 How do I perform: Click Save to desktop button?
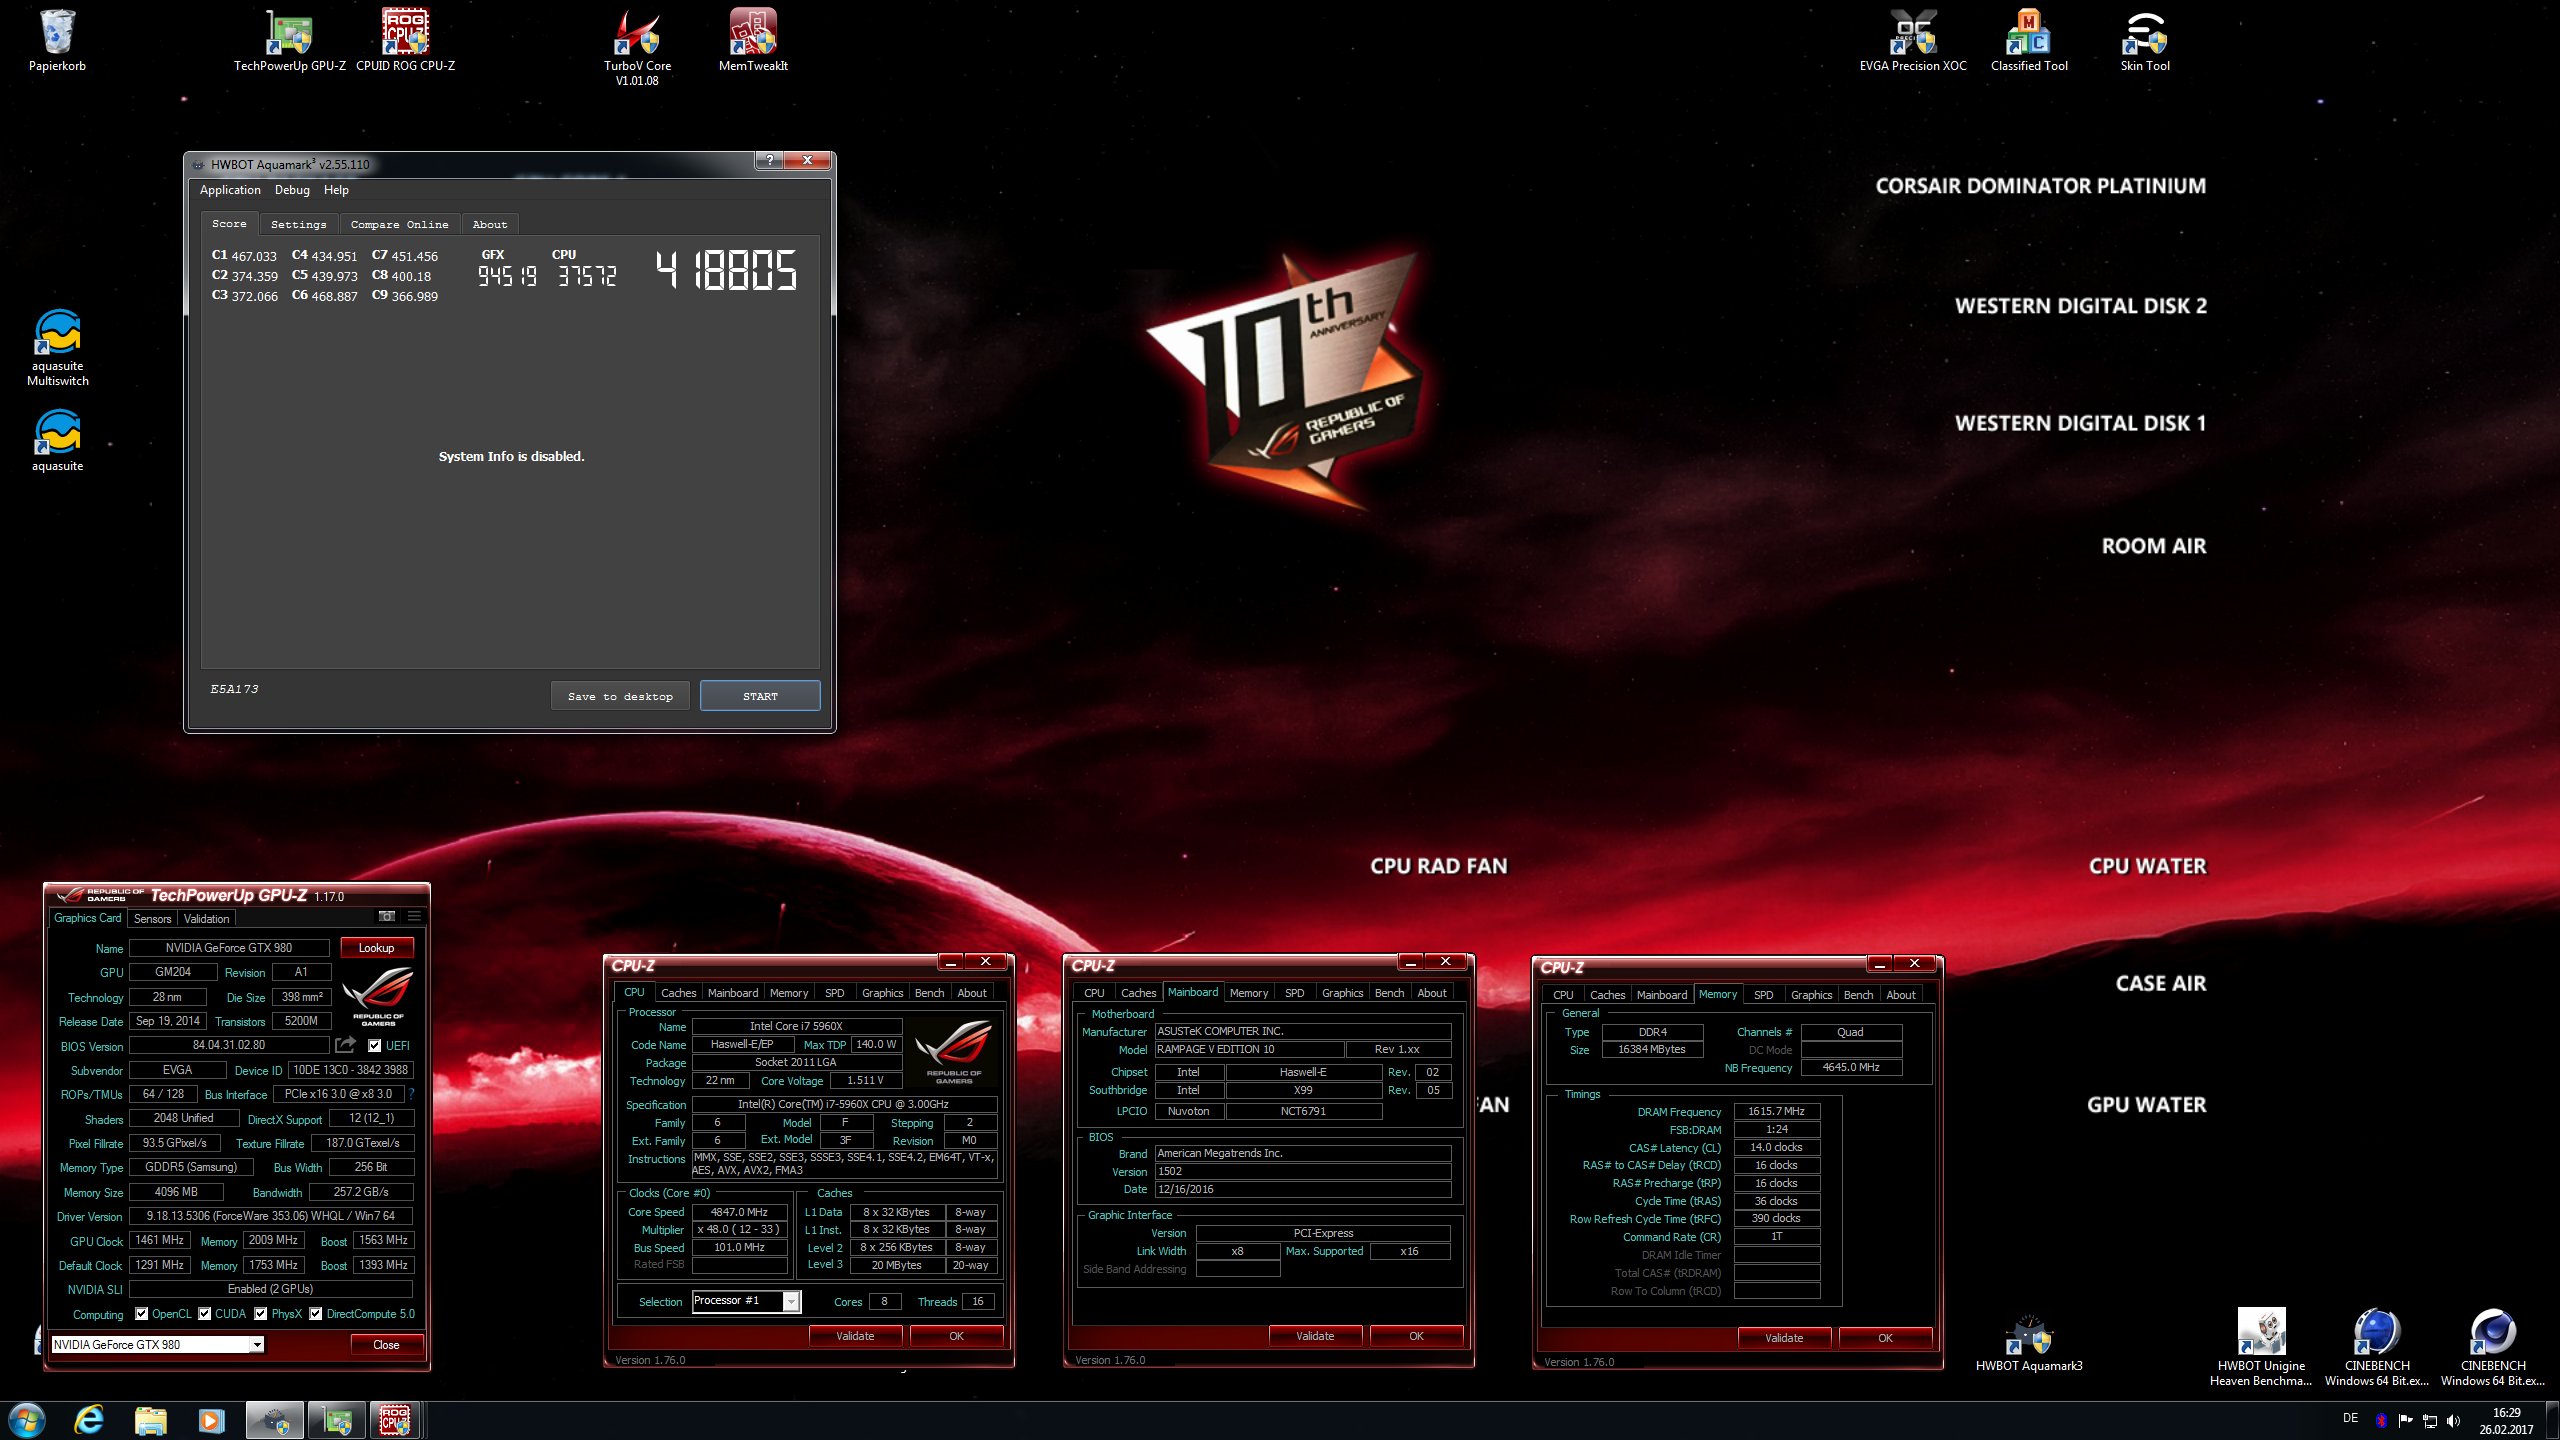(x=620, y=696)
